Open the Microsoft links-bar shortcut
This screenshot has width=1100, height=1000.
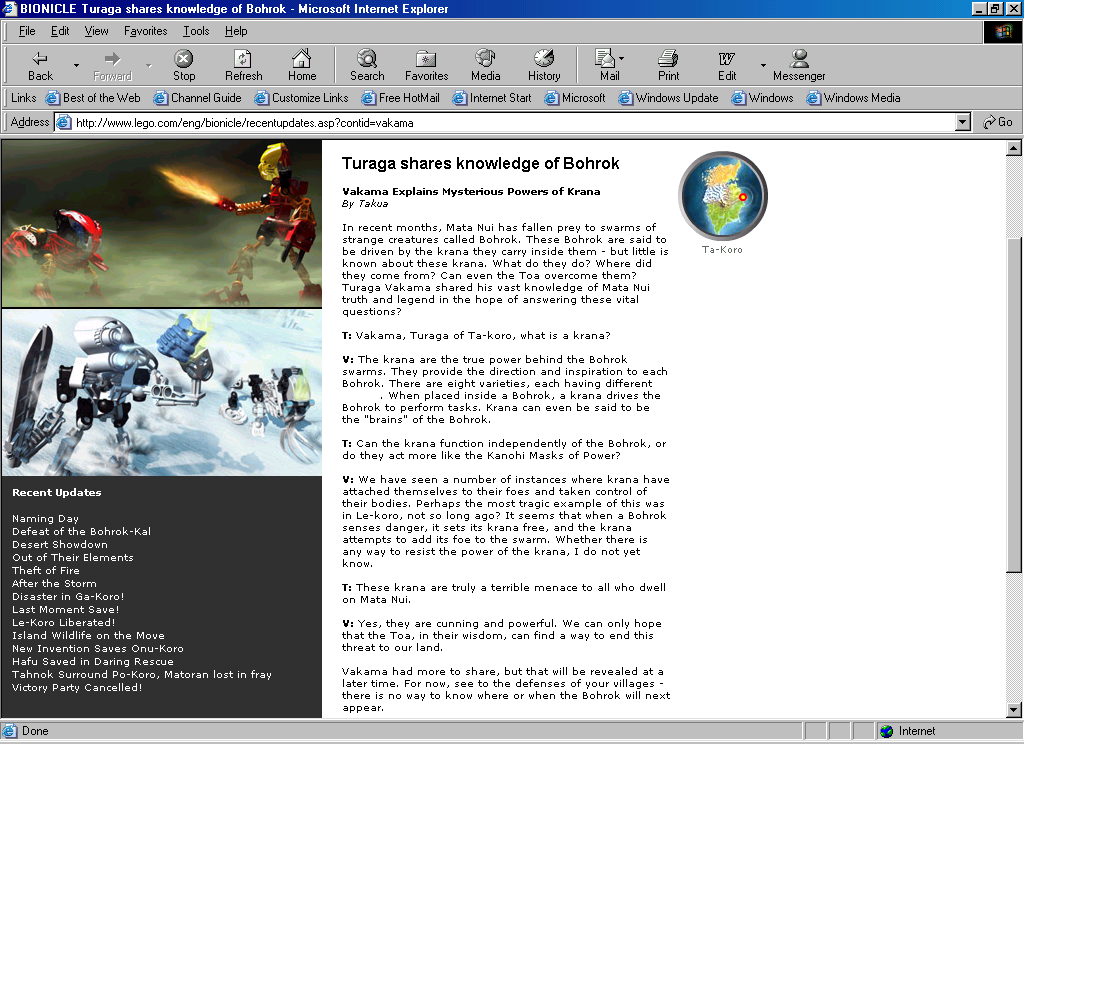(575, 98)
